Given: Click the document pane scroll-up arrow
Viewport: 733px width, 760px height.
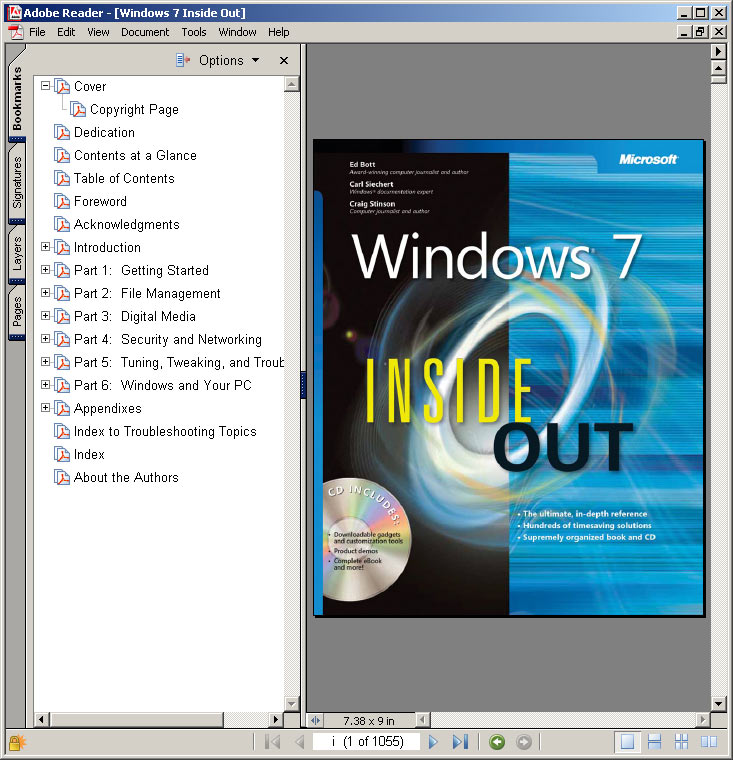Looking at the screenshot, I should (x=718, y=68).
